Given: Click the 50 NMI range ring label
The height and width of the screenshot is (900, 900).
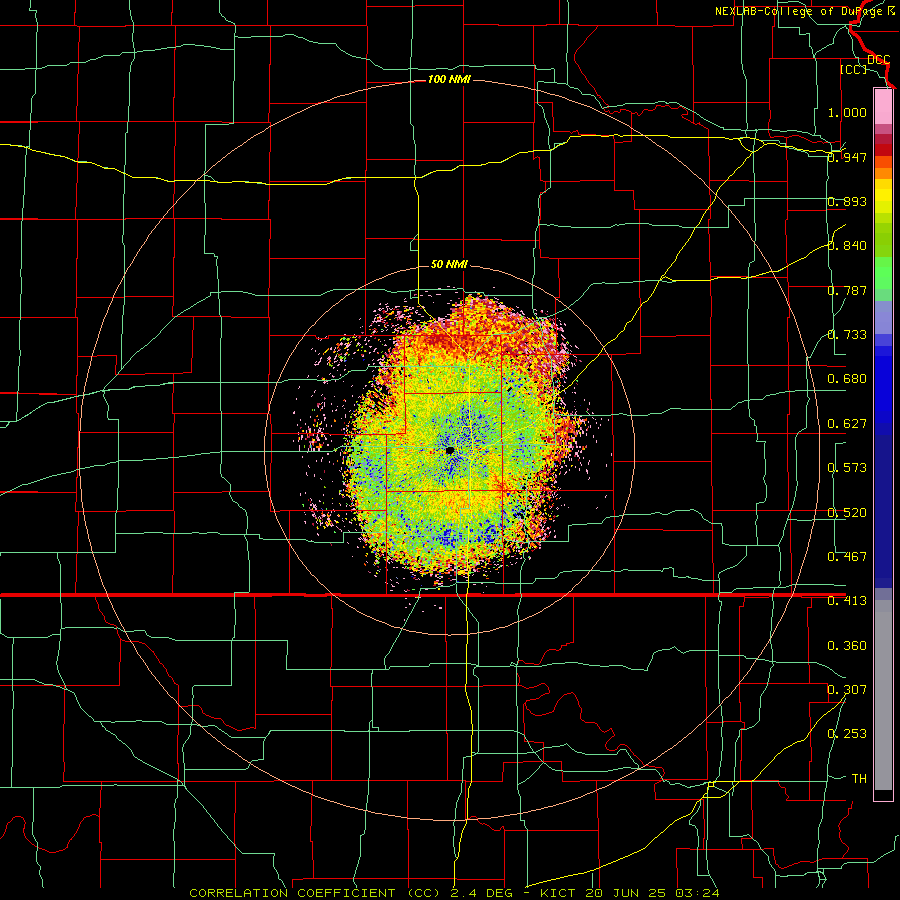Looking at the screenshot, I should [x=449, y=264].
